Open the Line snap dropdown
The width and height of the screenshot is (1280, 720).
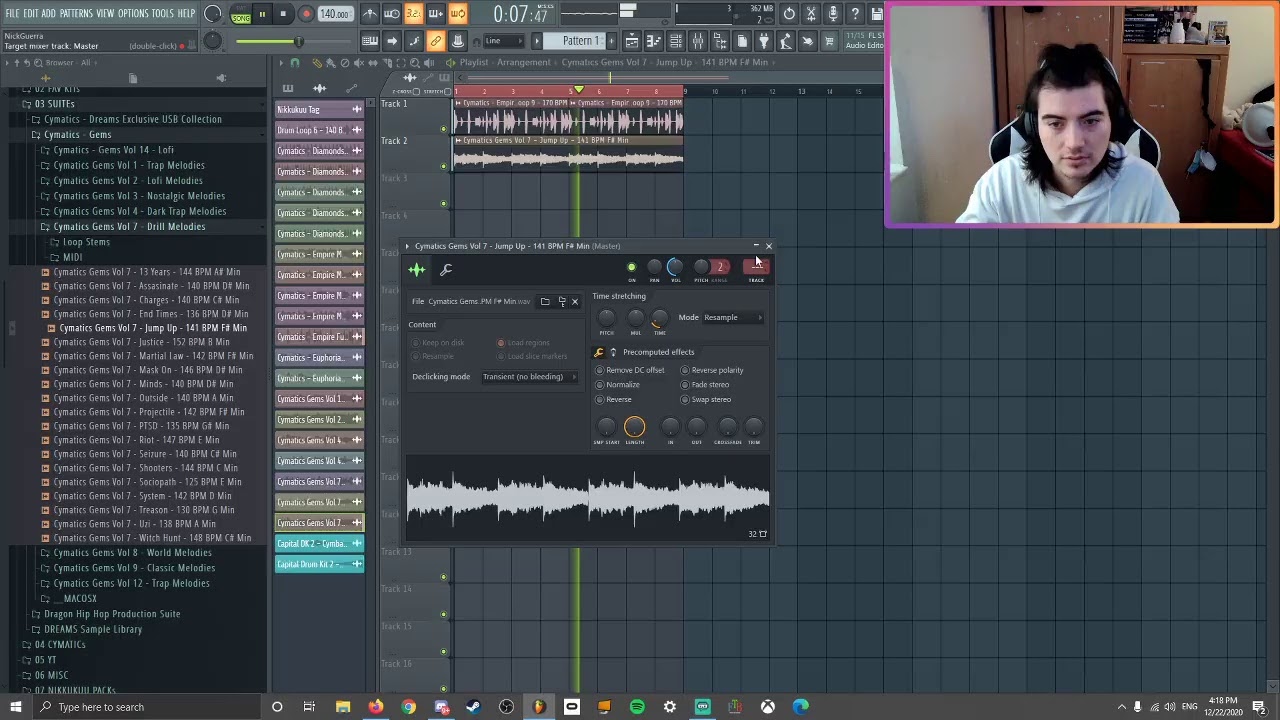(x=503, y=41)
